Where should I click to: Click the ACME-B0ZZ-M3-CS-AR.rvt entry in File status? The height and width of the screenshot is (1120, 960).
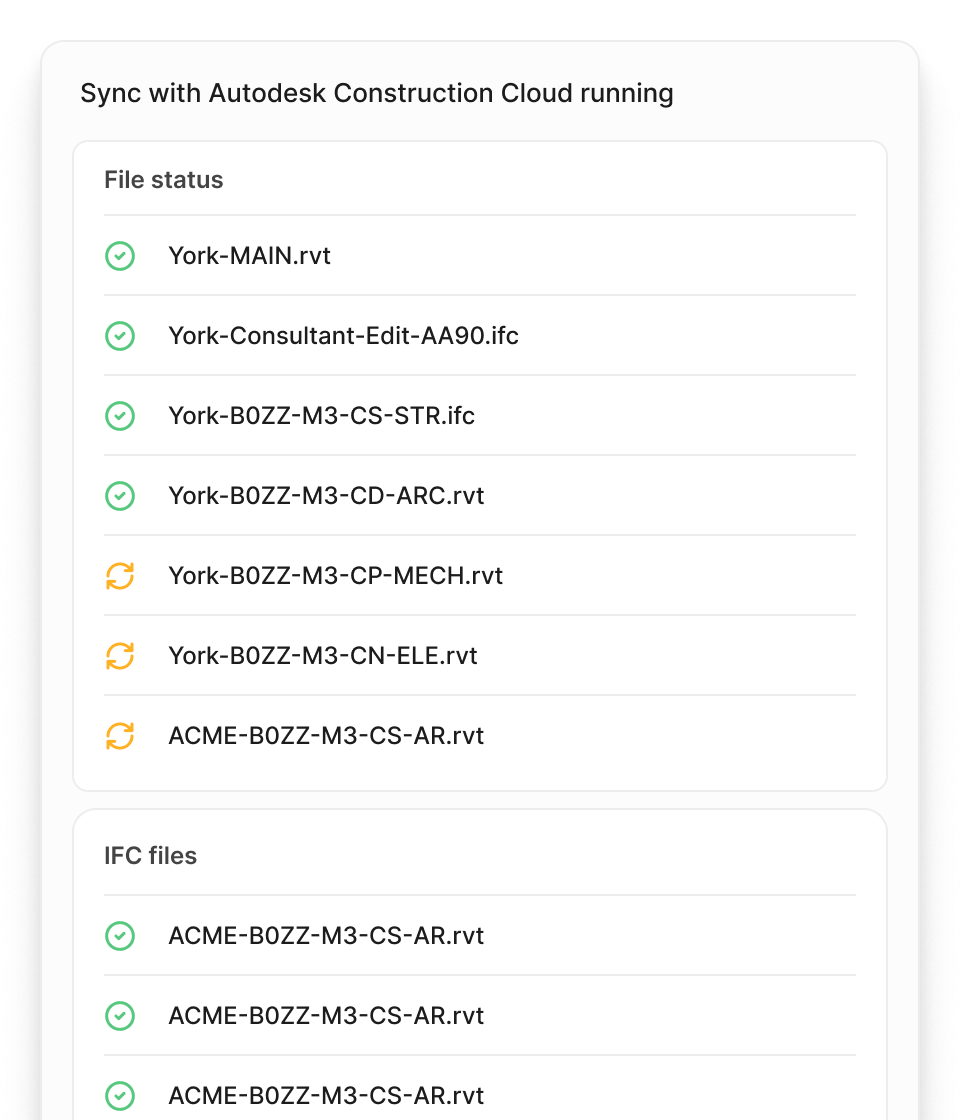click(325, 736)
